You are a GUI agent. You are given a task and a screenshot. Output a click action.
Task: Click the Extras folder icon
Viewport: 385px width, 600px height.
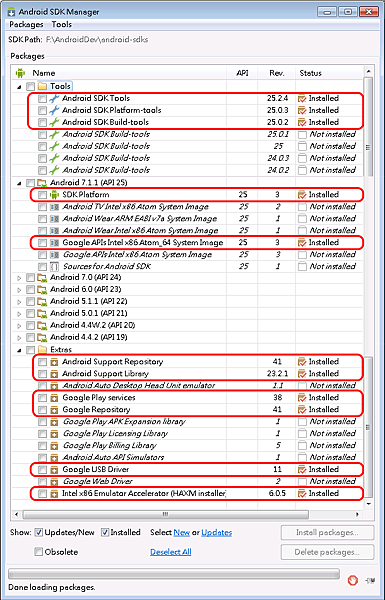tap(42, 349)
